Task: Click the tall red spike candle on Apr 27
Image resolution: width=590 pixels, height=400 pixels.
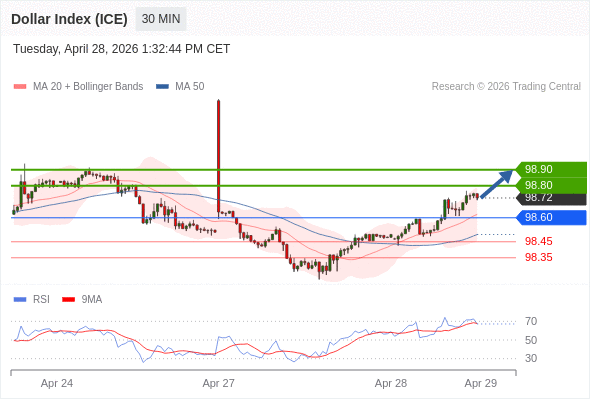Action: [219, 156]
